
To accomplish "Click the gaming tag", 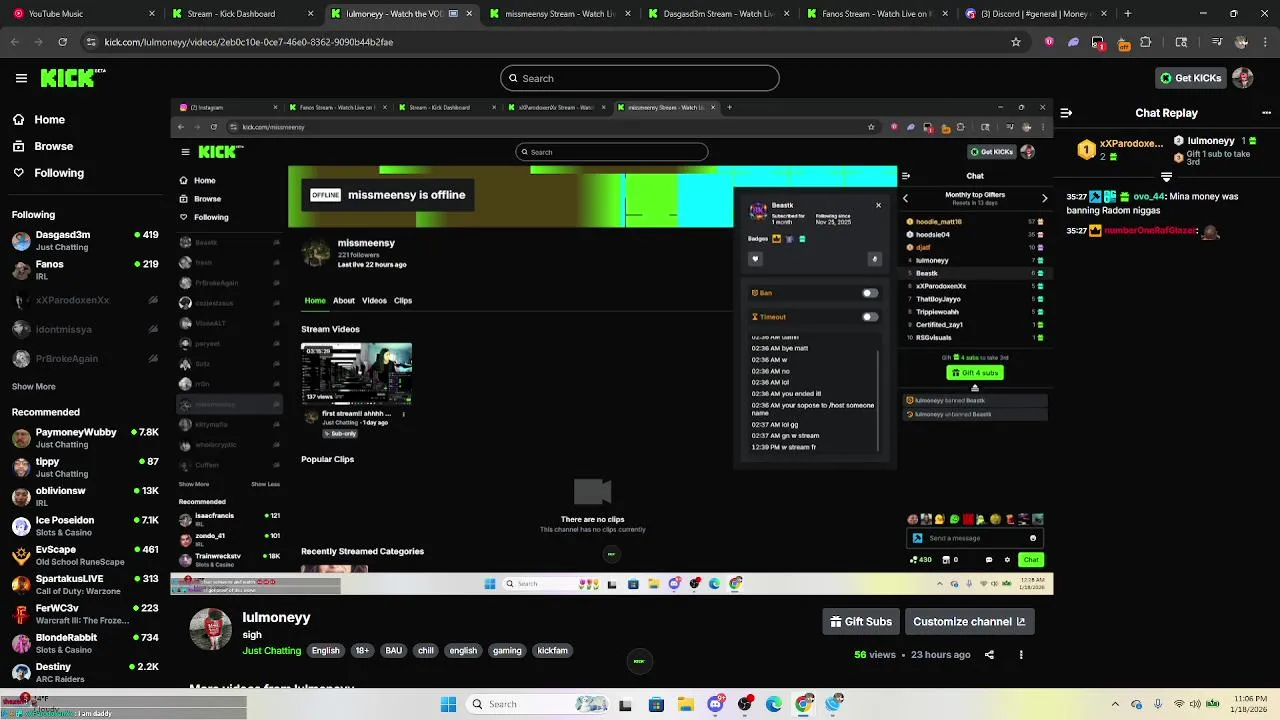I will point(507,651).
